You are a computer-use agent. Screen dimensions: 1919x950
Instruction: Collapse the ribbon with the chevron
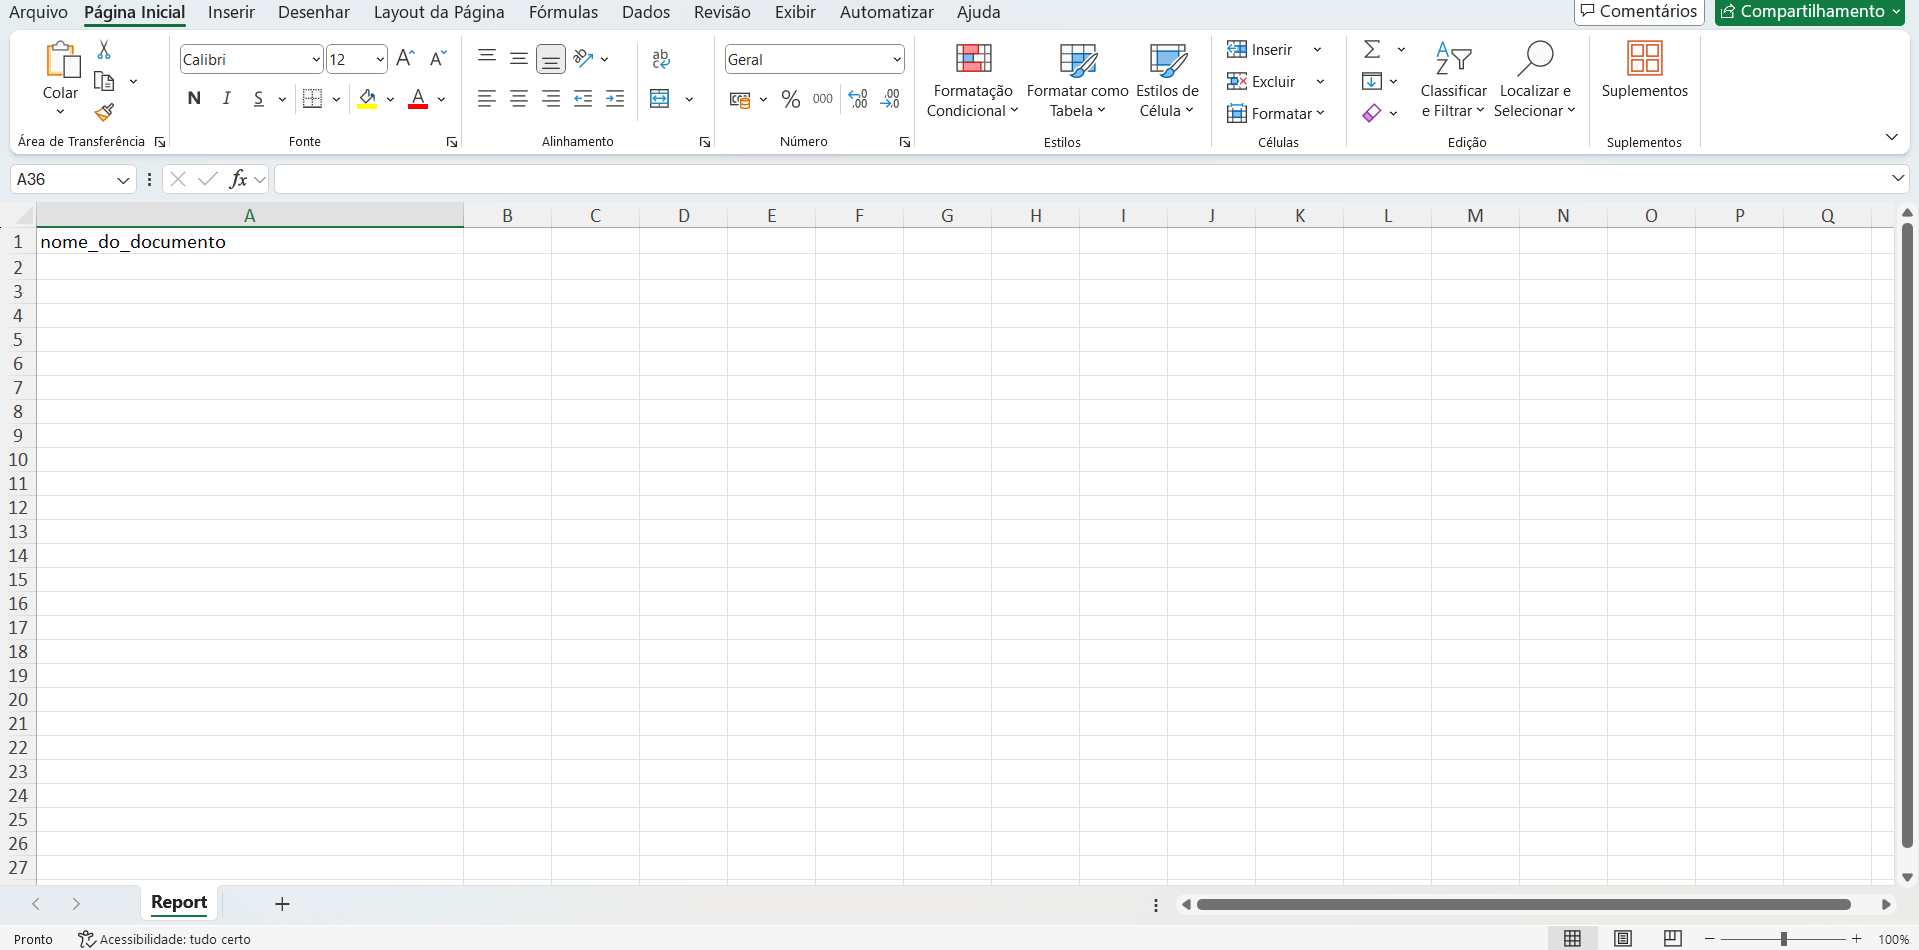click(1891, 137)
